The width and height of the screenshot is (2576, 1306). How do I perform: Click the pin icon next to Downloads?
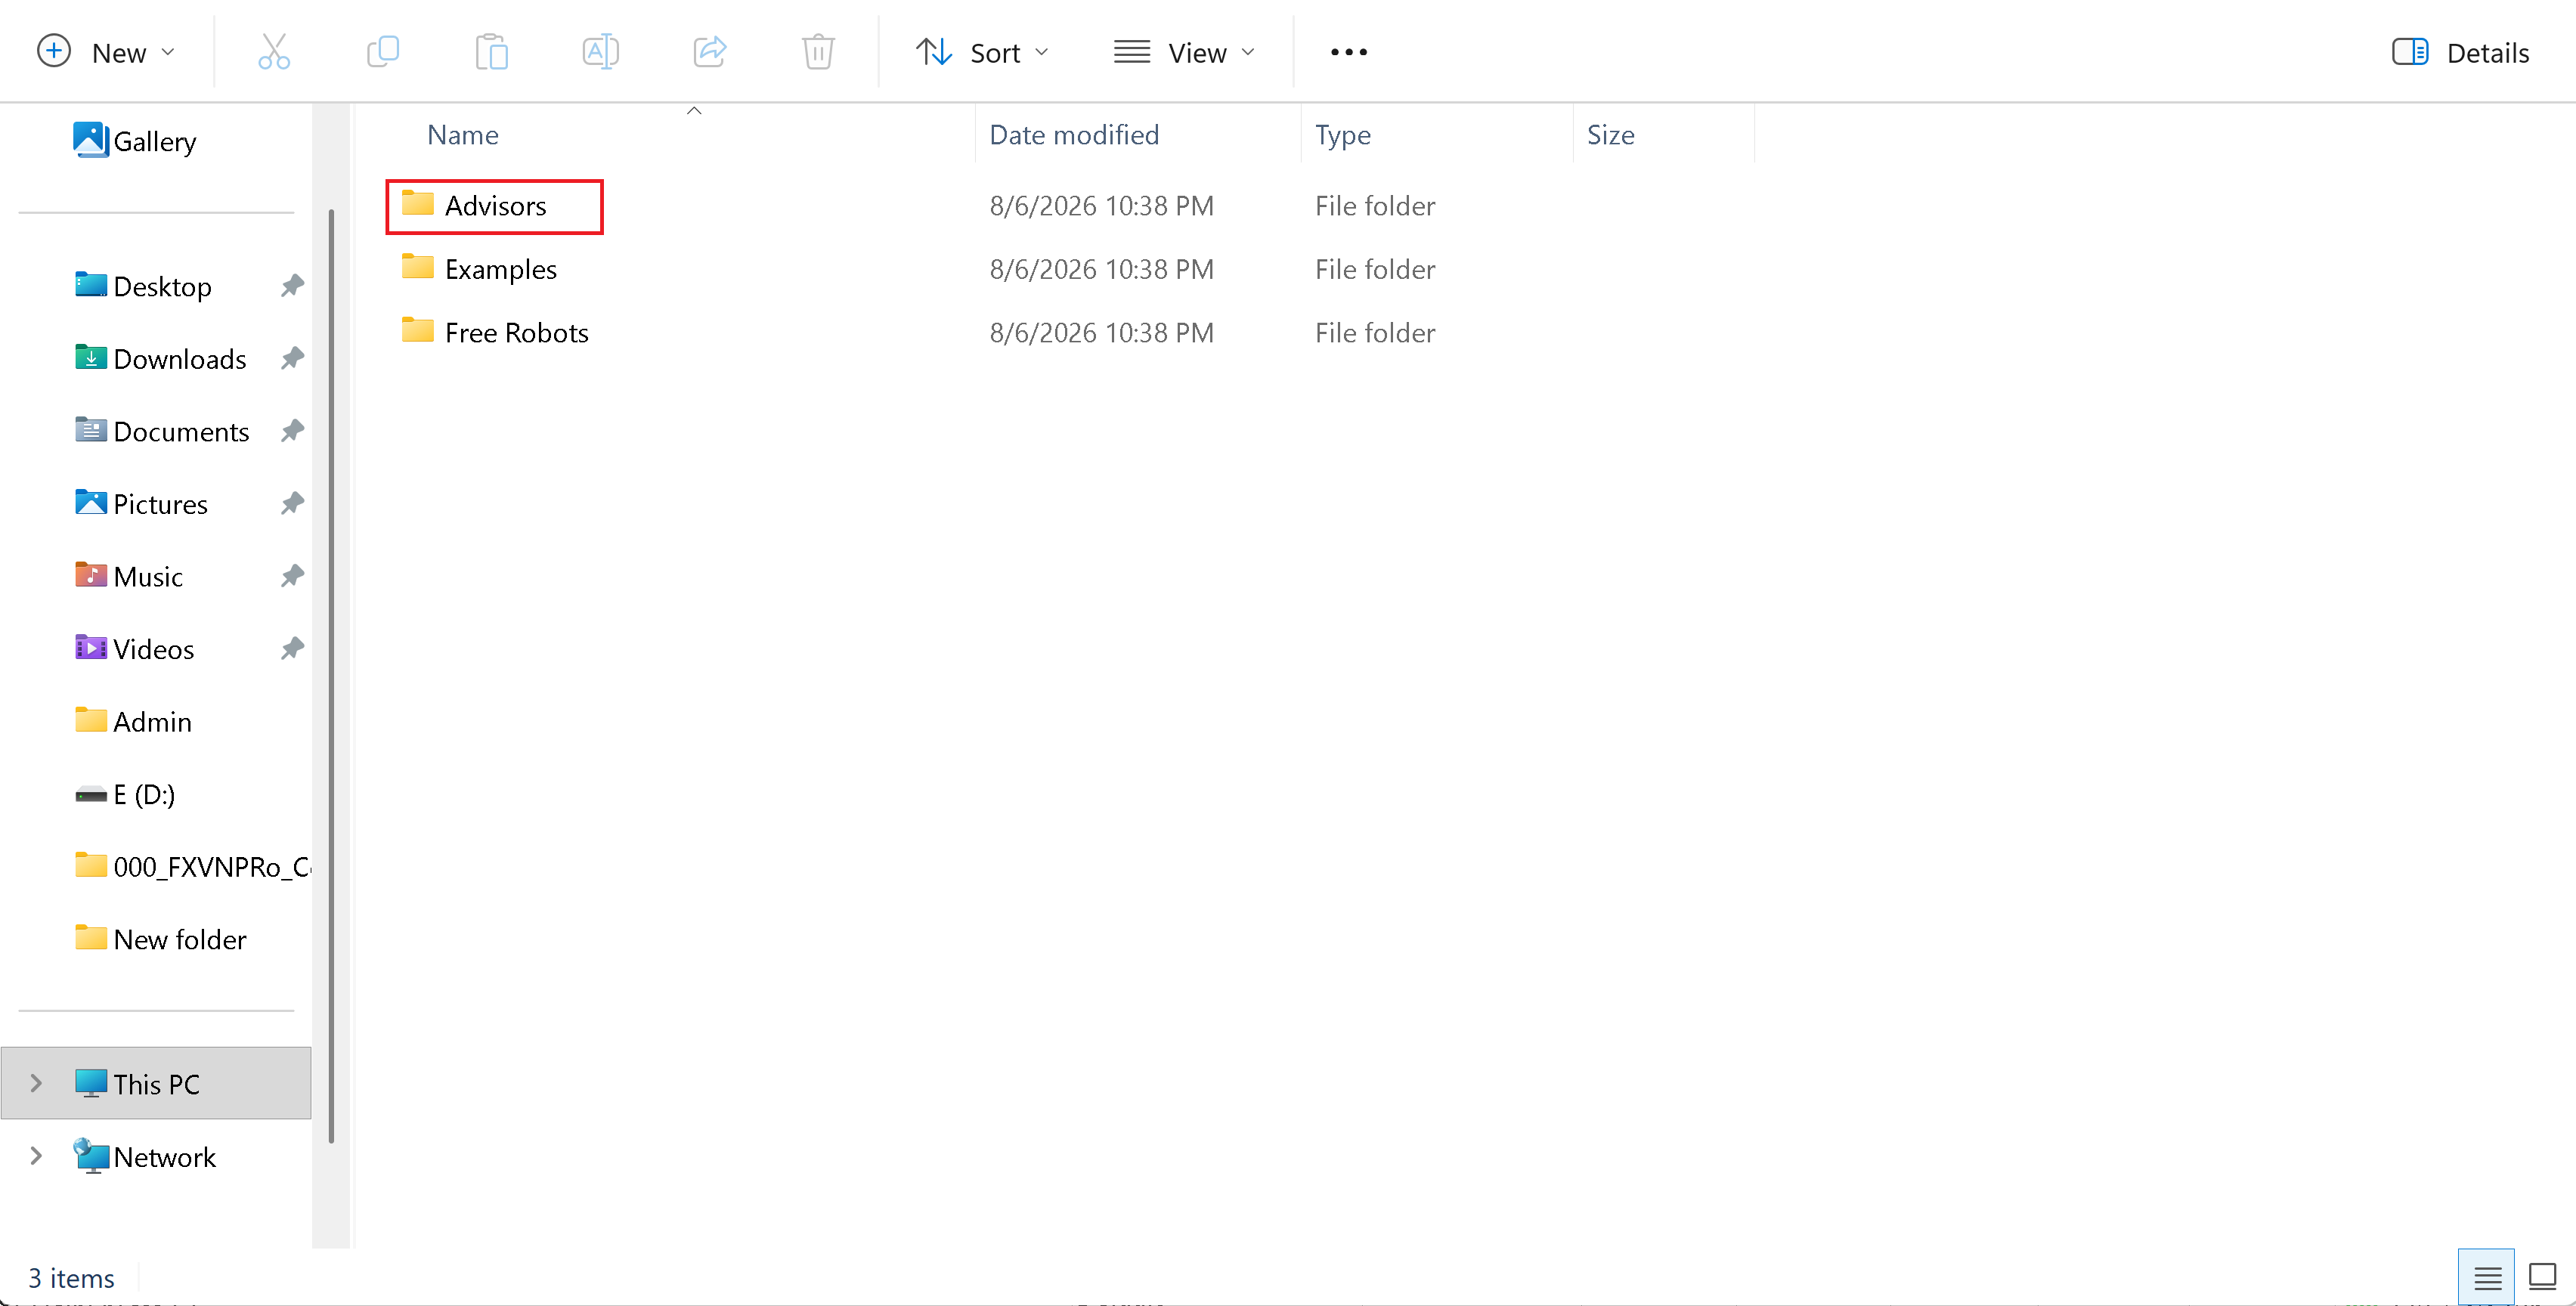292,358
